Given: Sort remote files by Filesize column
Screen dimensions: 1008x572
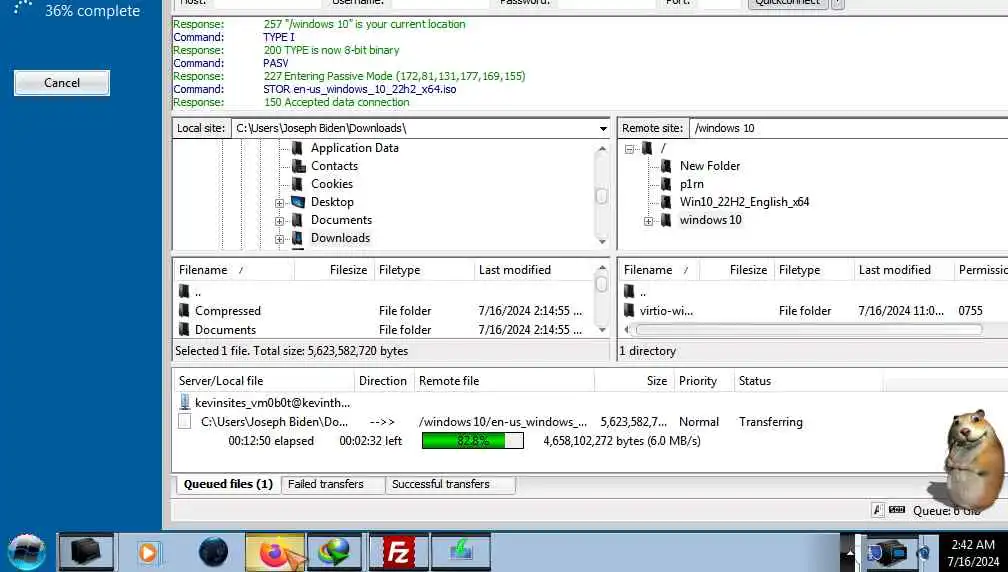Looking at the screenshot, I should (x=737, y=270).
